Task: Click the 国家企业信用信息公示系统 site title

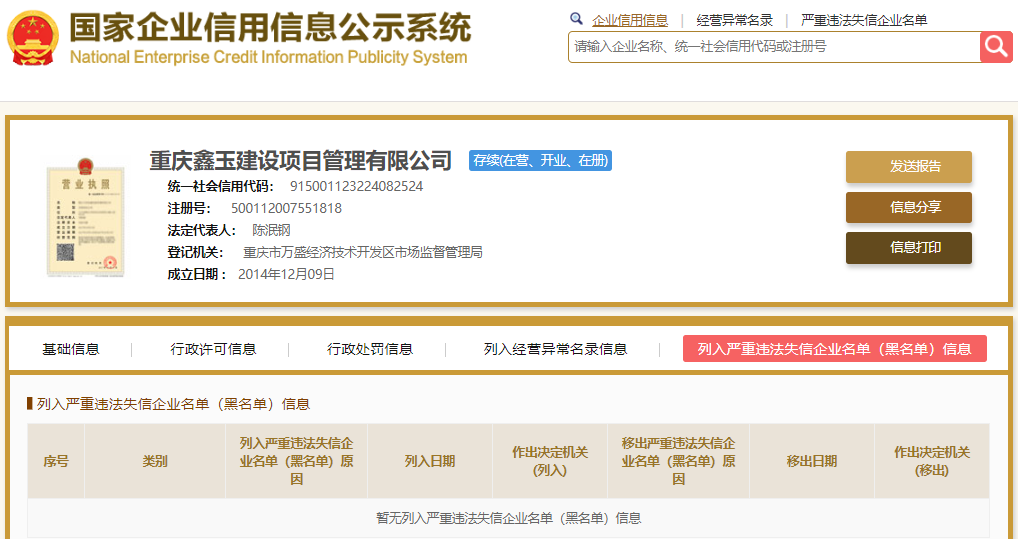Action: 270,27
